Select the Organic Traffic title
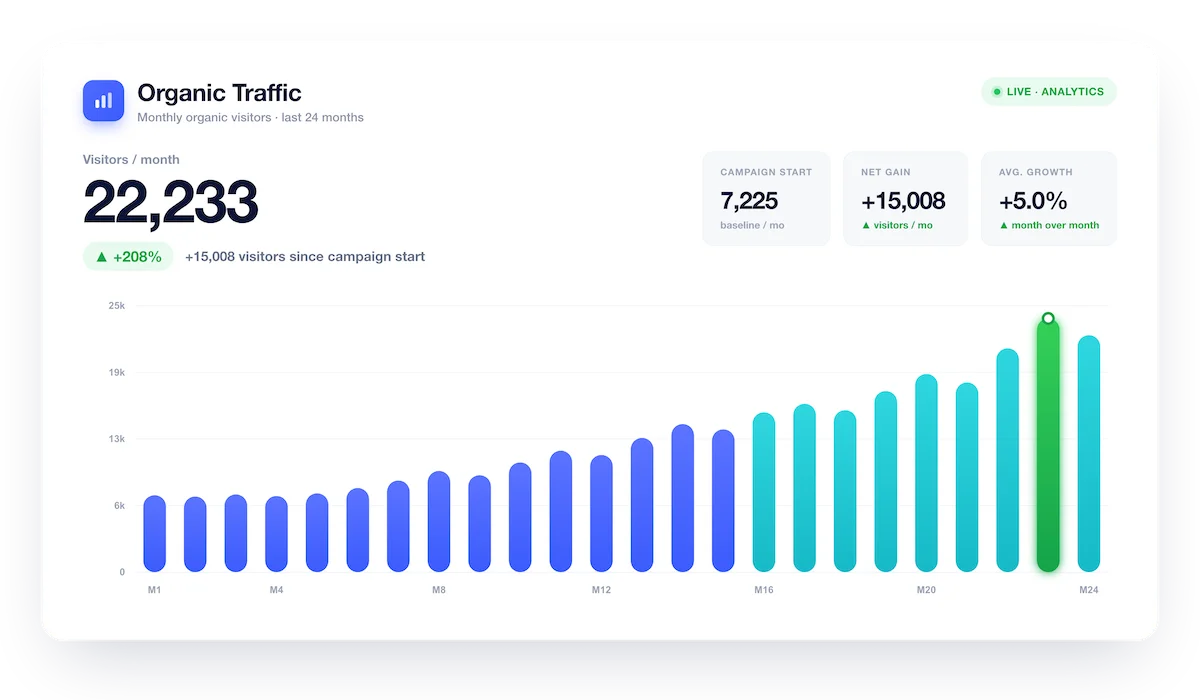Screen dimensions: 1200x700 pyautogui.click(x=219, y=93)
